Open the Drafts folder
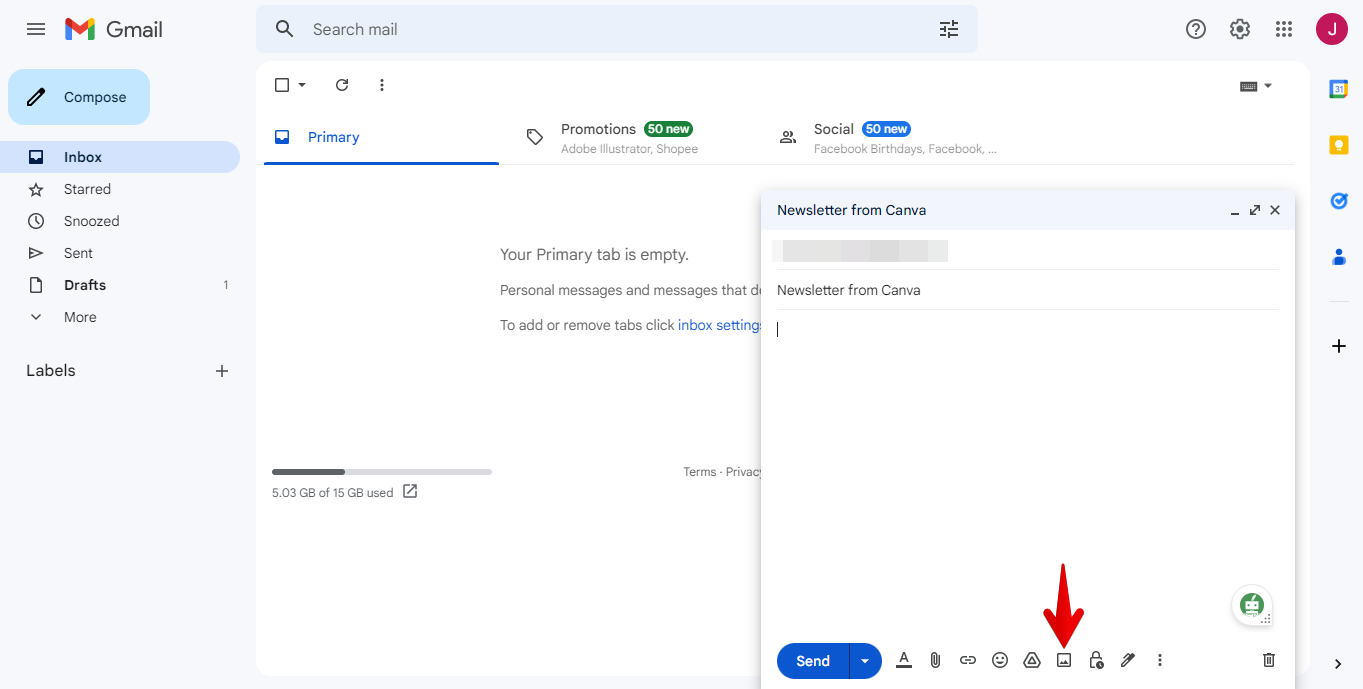 coord(85,285)
